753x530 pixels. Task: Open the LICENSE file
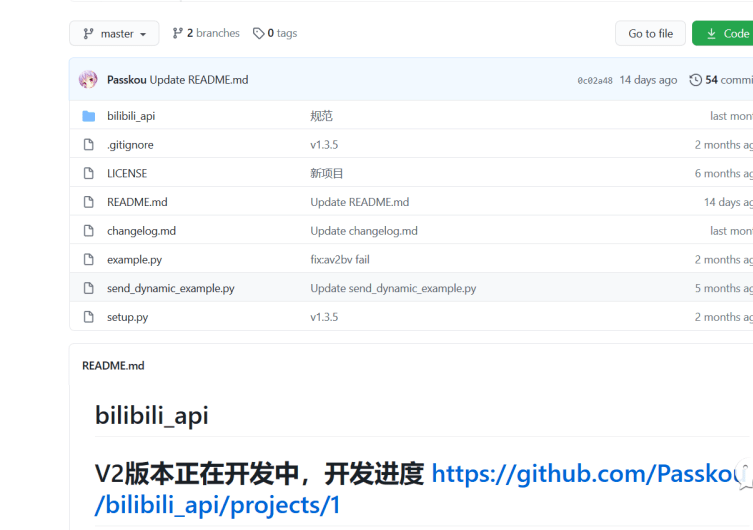127,173
